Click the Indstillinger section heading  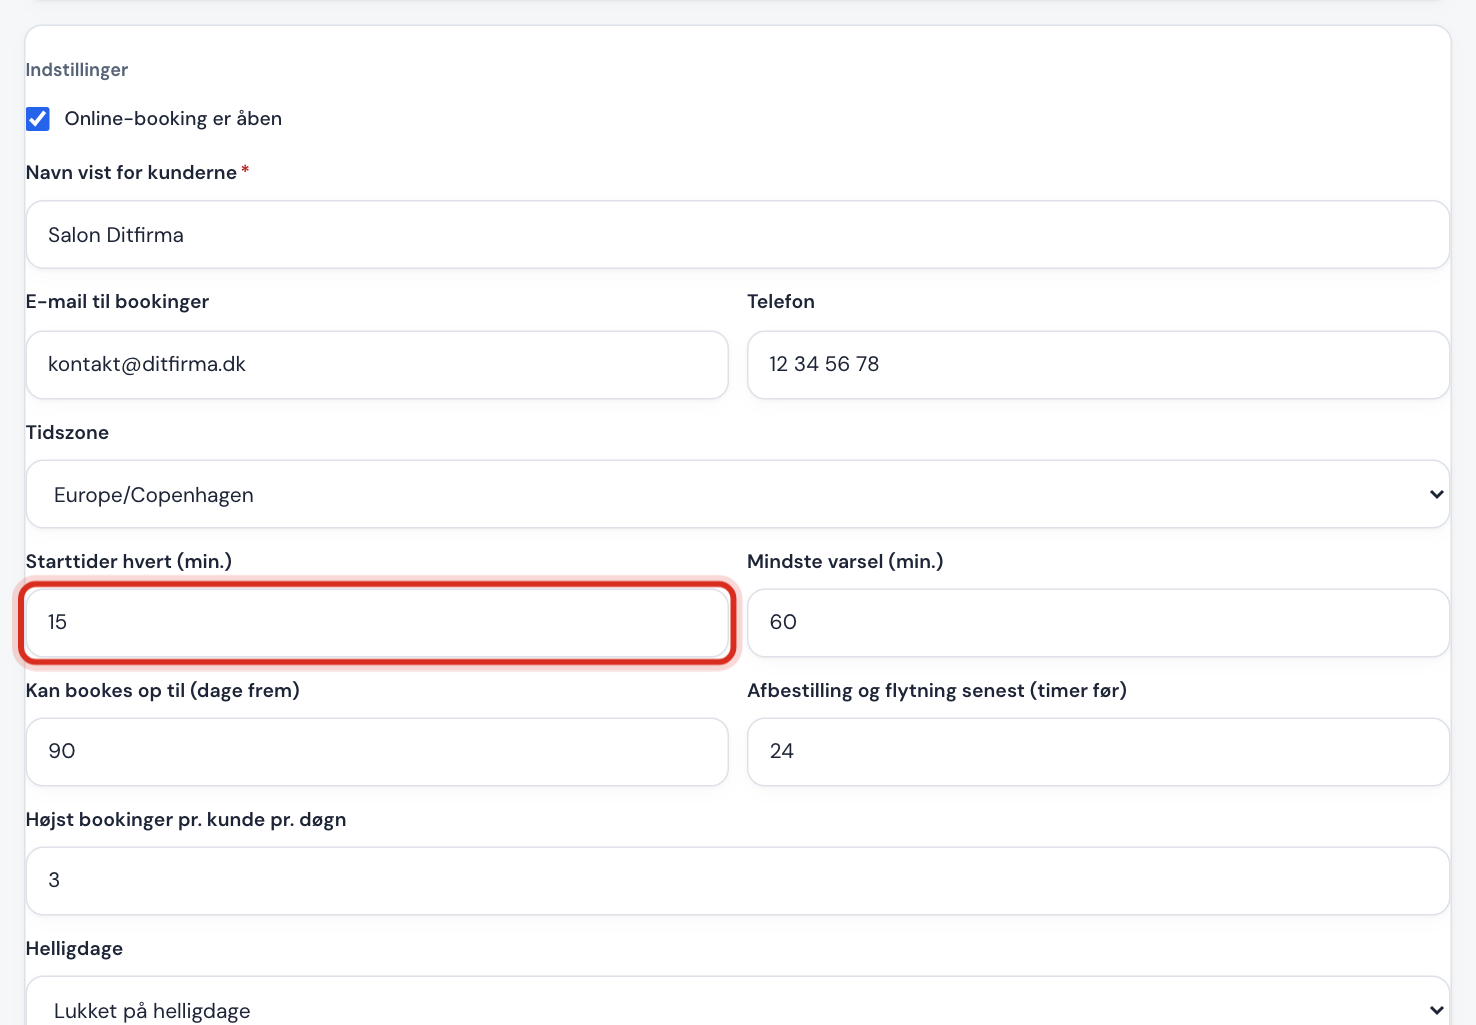77,70
